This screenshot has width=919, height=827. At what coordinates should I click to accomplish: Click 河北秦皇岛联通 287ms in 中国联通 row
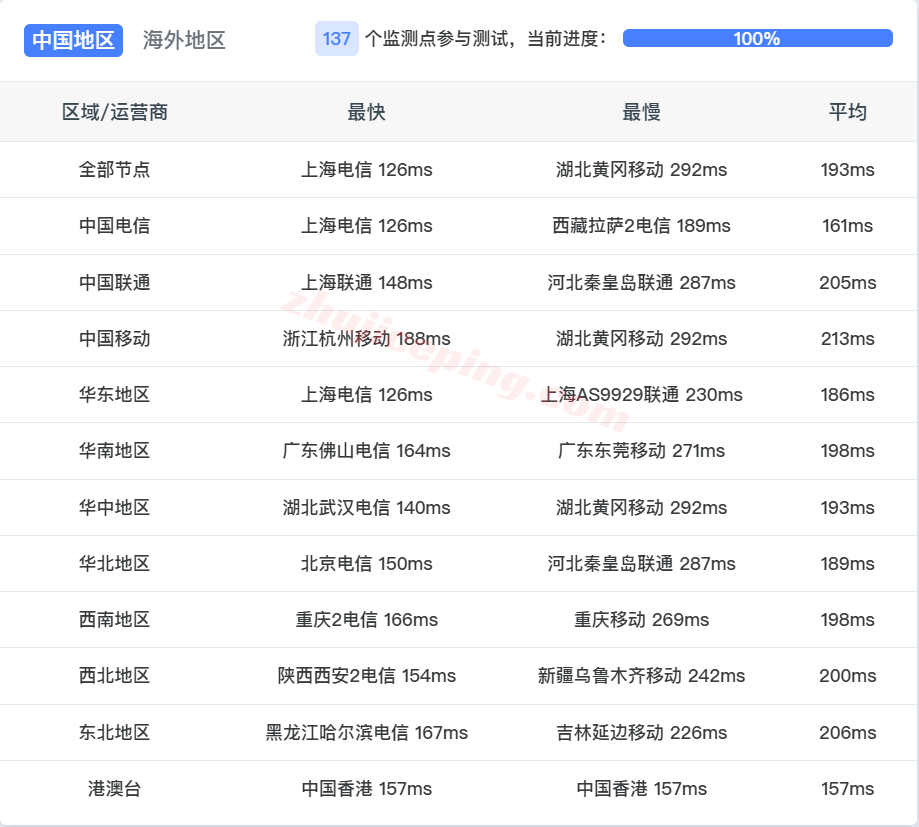point(641,283)
